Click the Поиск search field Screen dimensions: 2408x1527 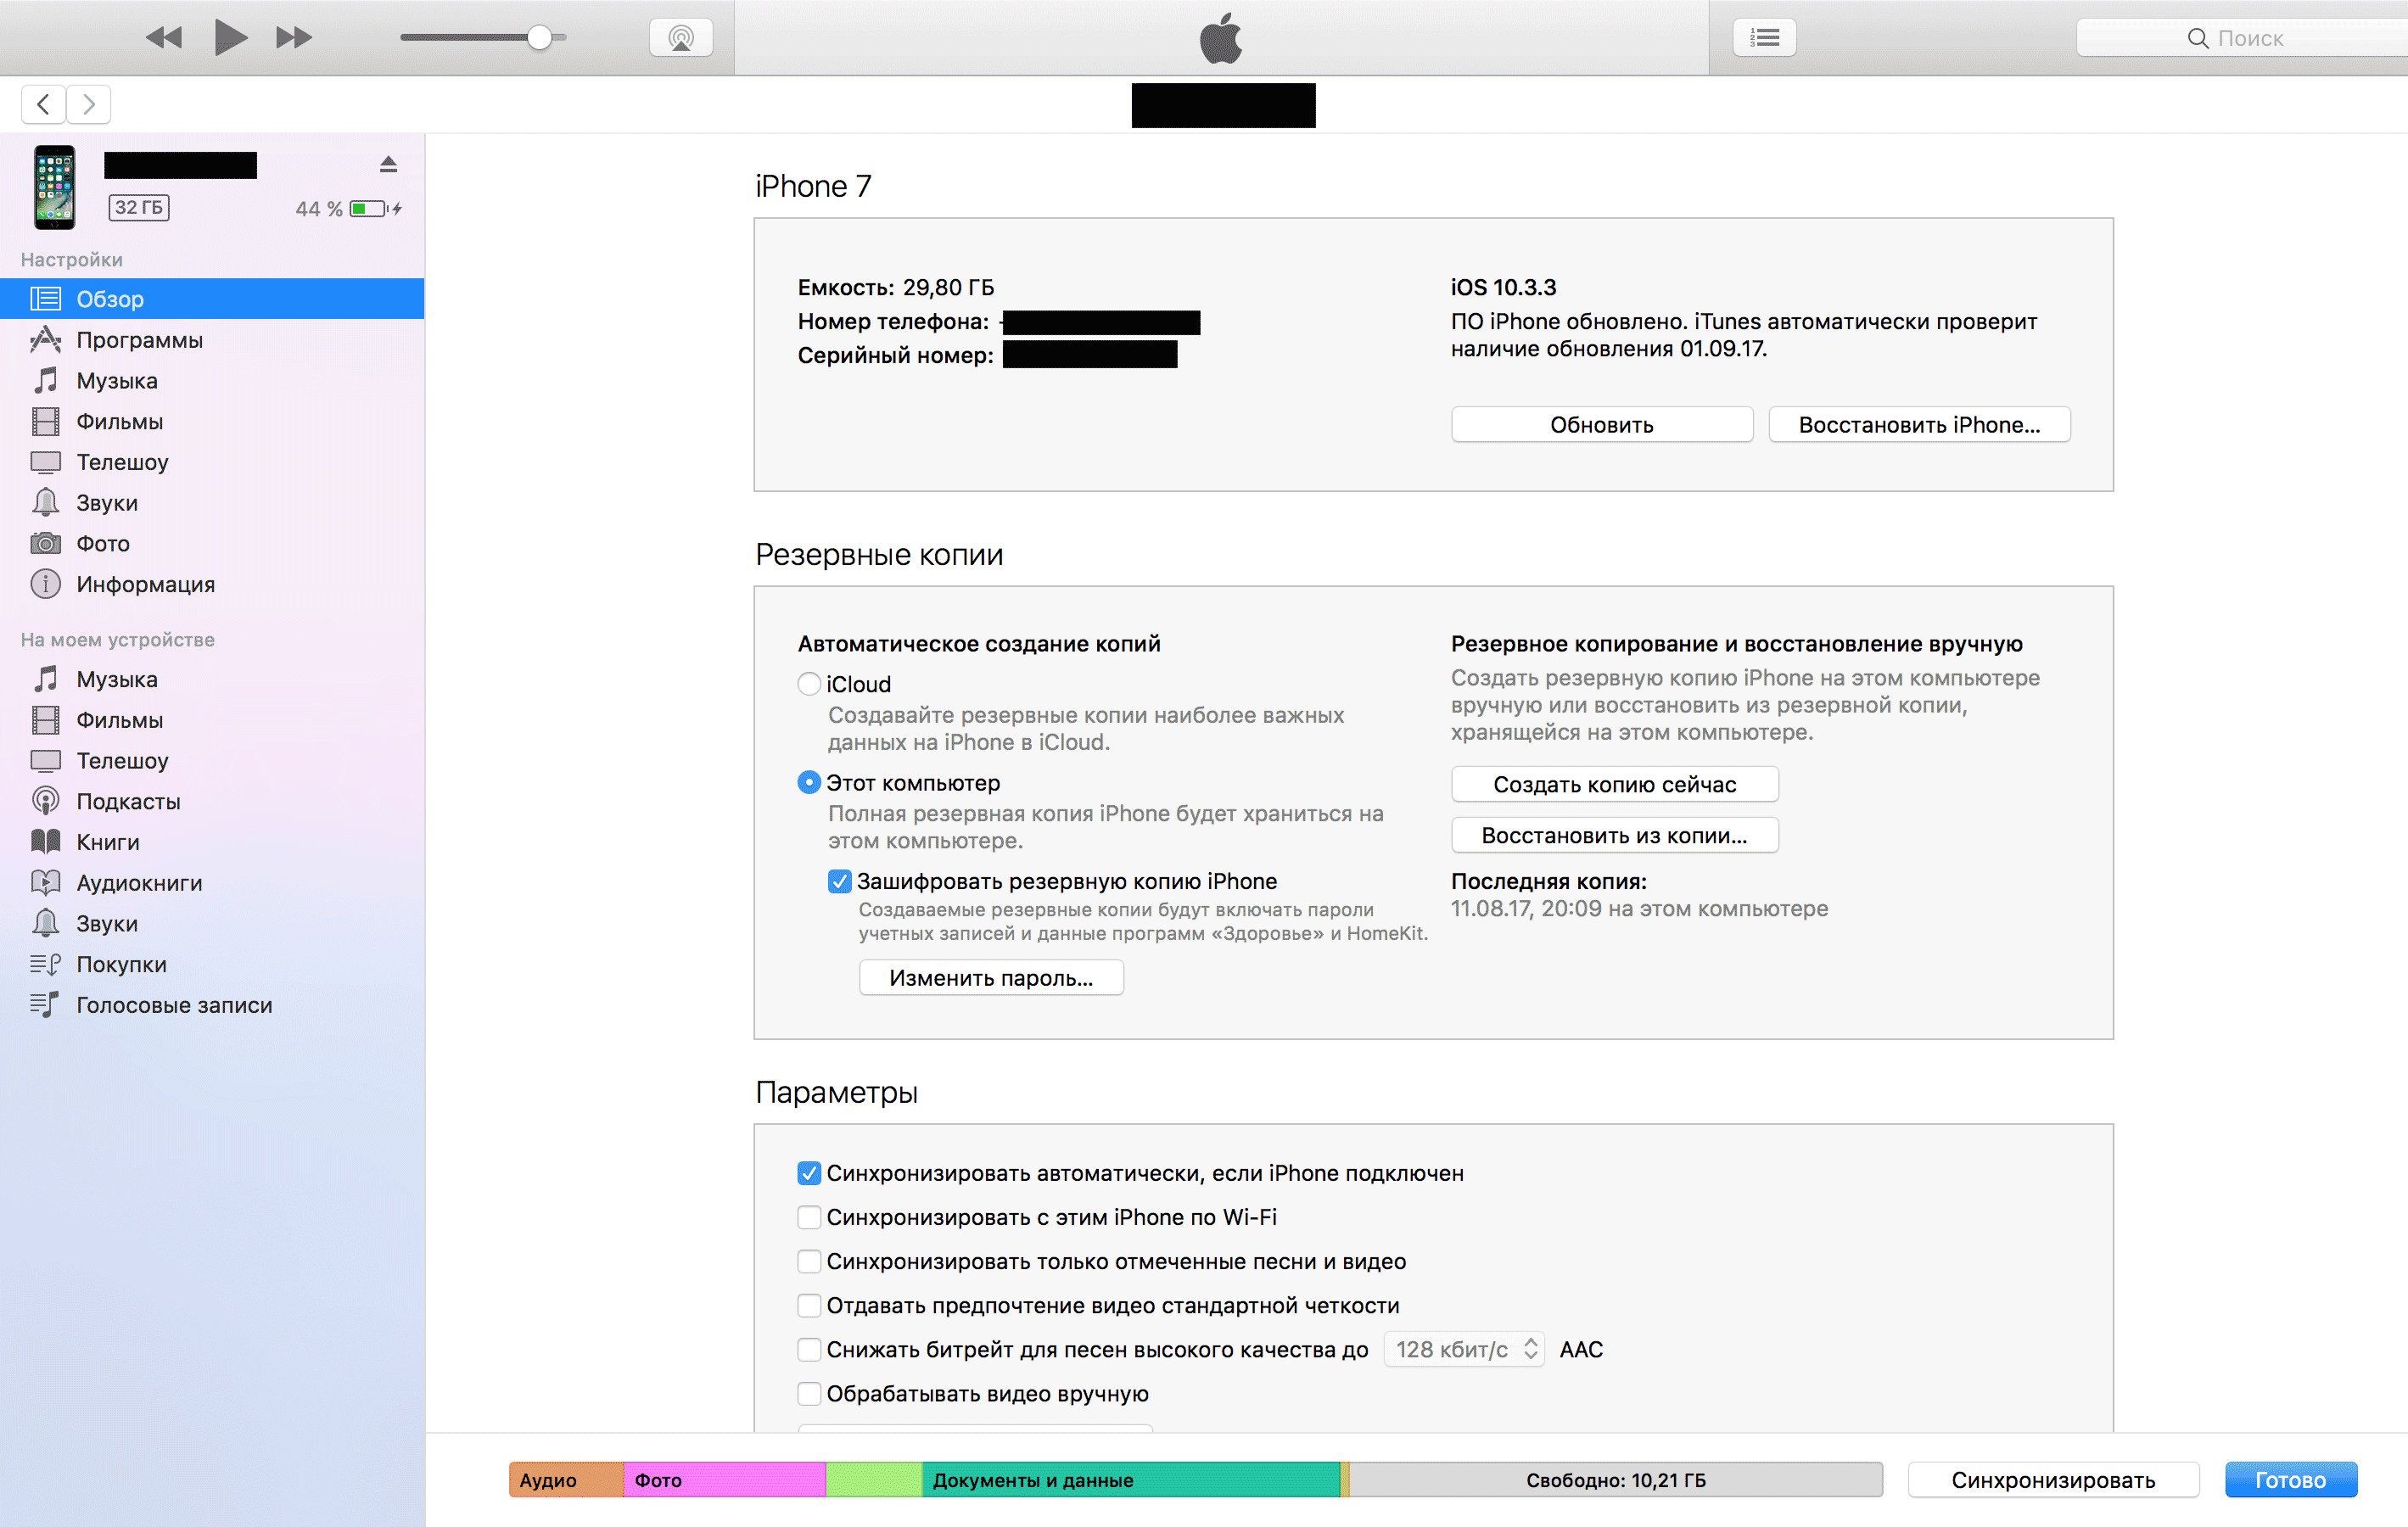point(2241,38)
